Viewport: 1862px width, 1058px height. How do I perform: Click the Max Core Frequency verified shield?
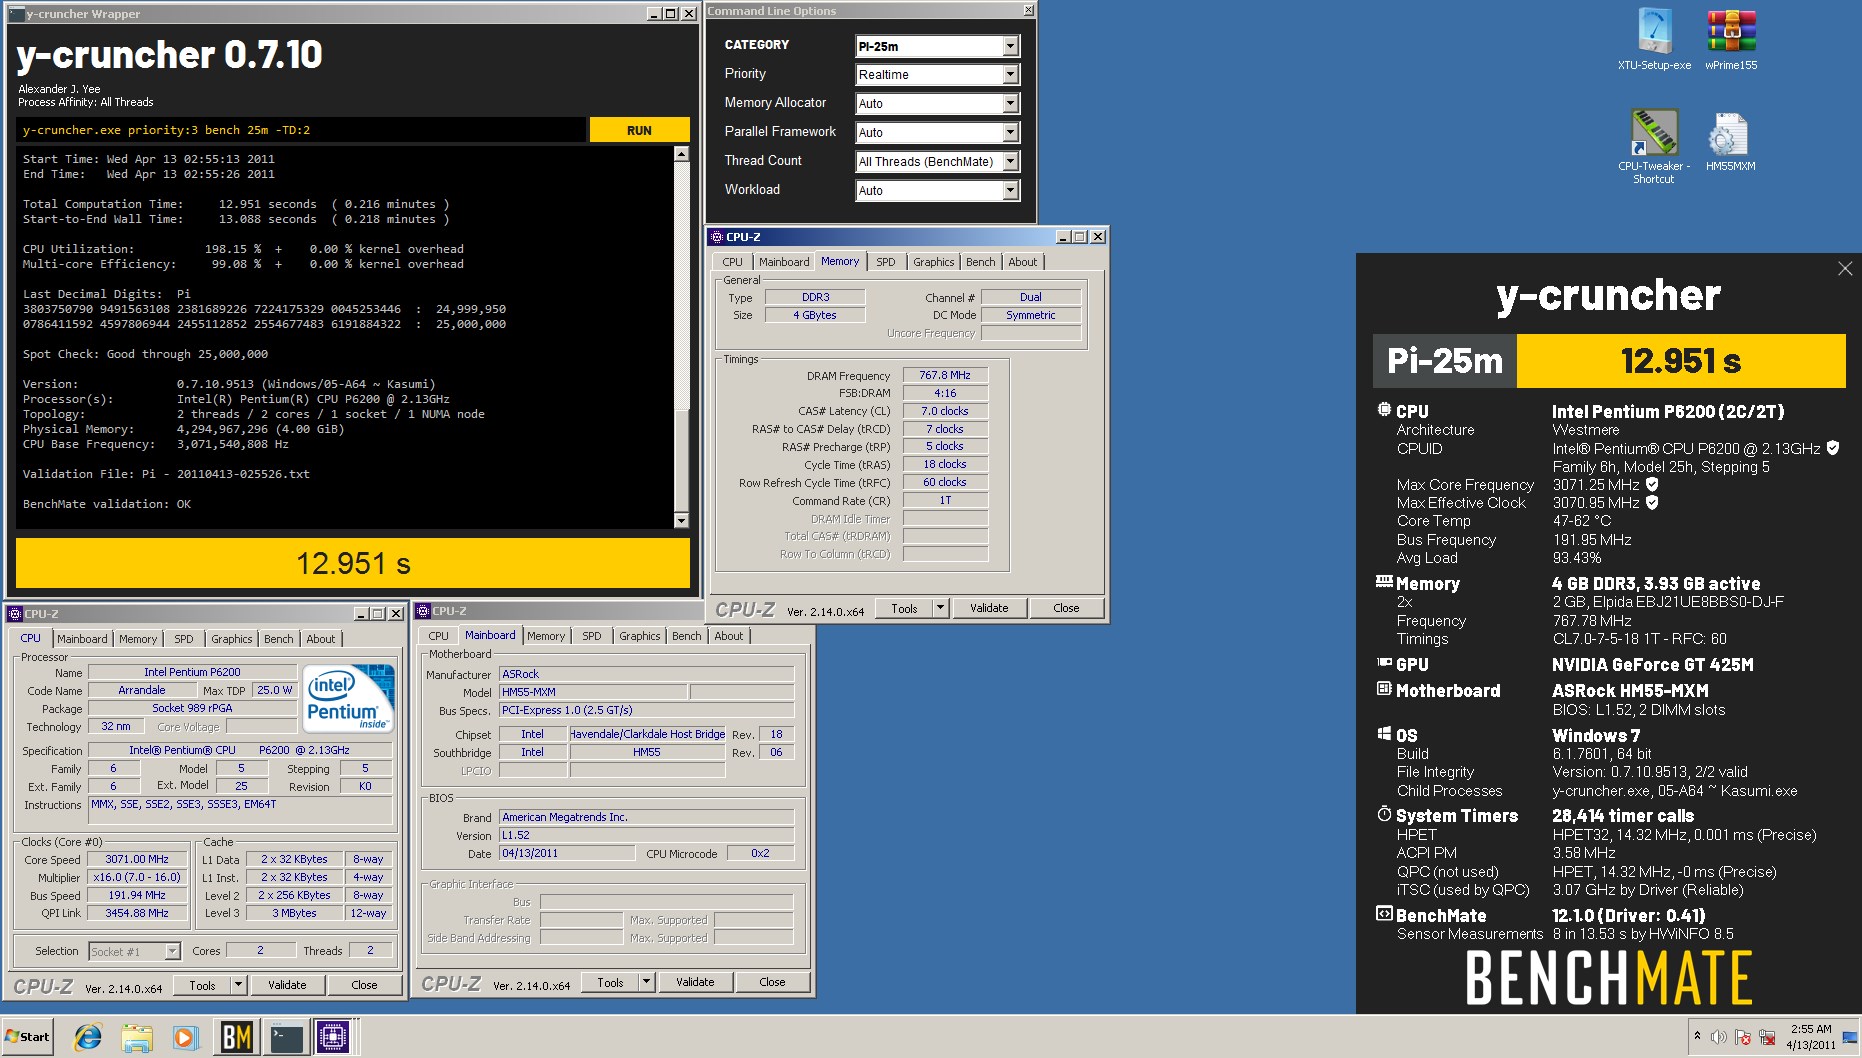pyautogui.click(x=1652, y=484)
